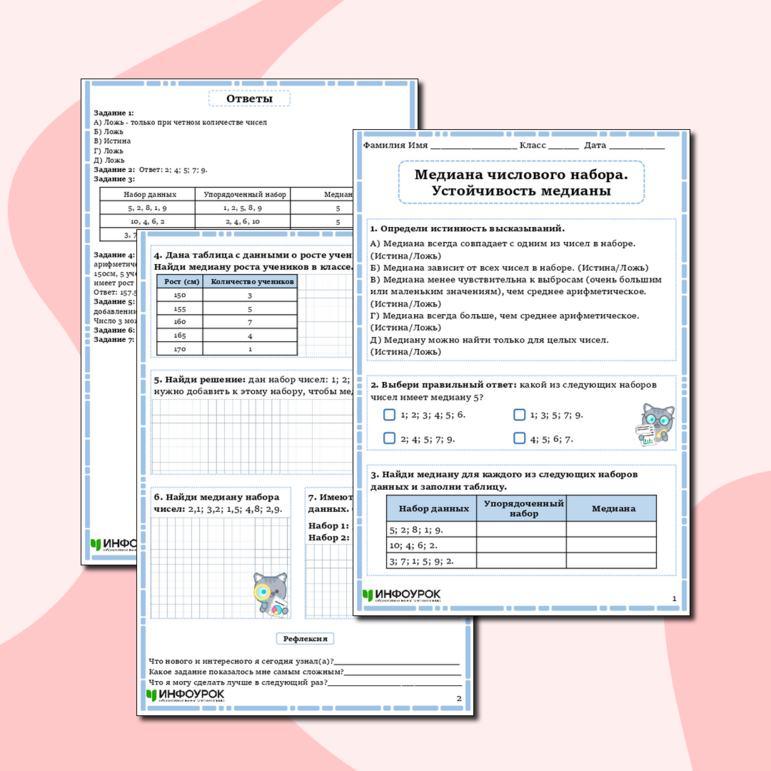Click the Упорядоченный набор header in task 3 table
The image size is (771, 771).
point(520,508)
